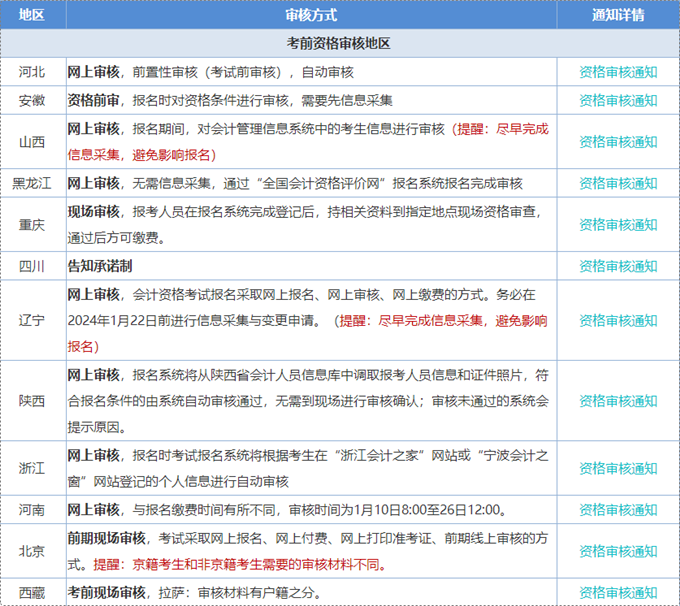This screenshot has height=606, width=680.
Task: Click red reminder 京籍考生和非京籍考生 text
Action: pos(239,564)
